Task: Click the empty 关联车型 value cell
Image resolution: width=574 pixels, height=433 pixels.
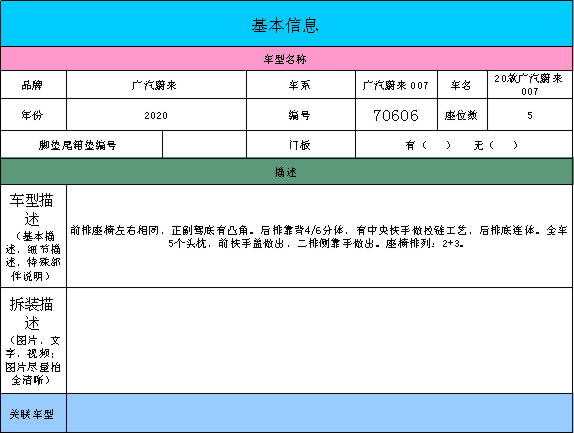Action: pos(319,413)
